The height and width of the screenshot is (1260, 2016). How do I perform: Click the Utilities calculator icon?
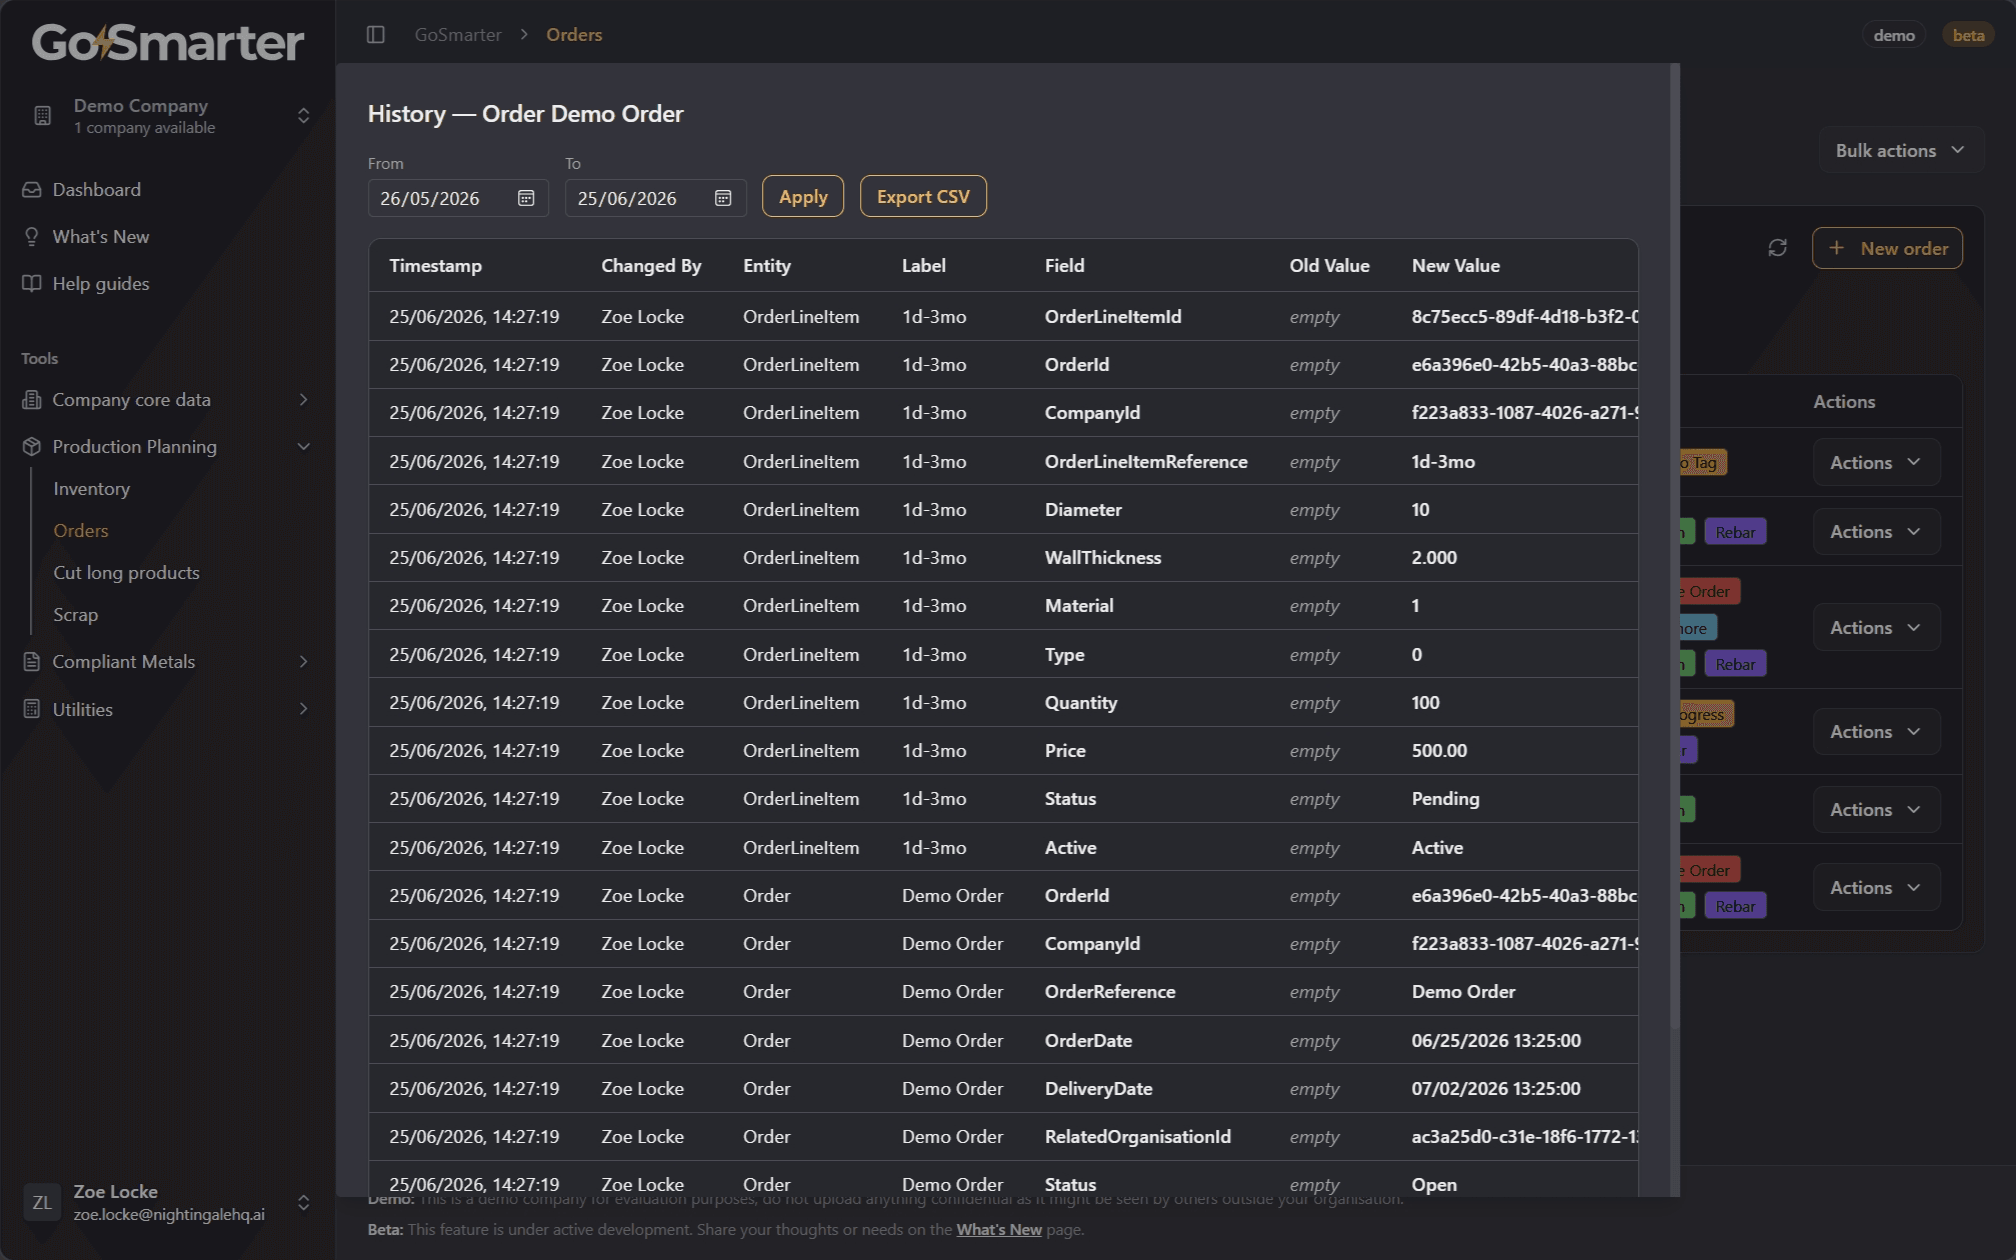pos(32,709)
